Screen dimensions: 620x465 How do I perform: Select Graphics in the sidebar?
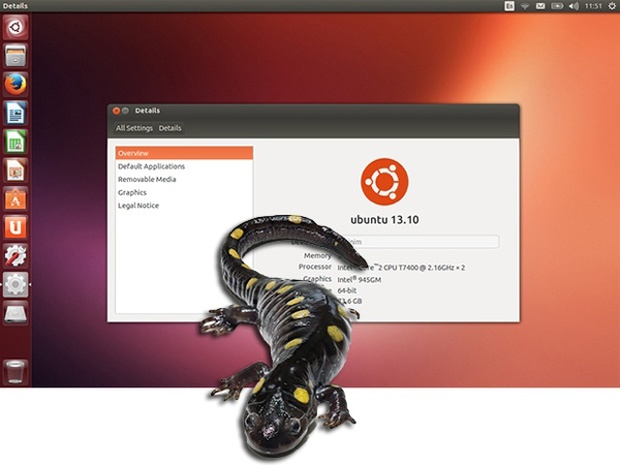(x=184, y=192)
